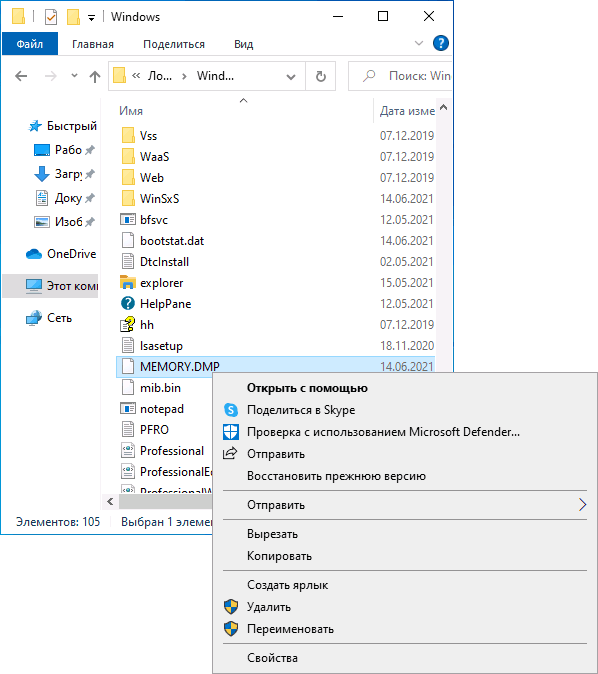
Task: Click the Microsoft Defender shield icon
Action: 231,432
